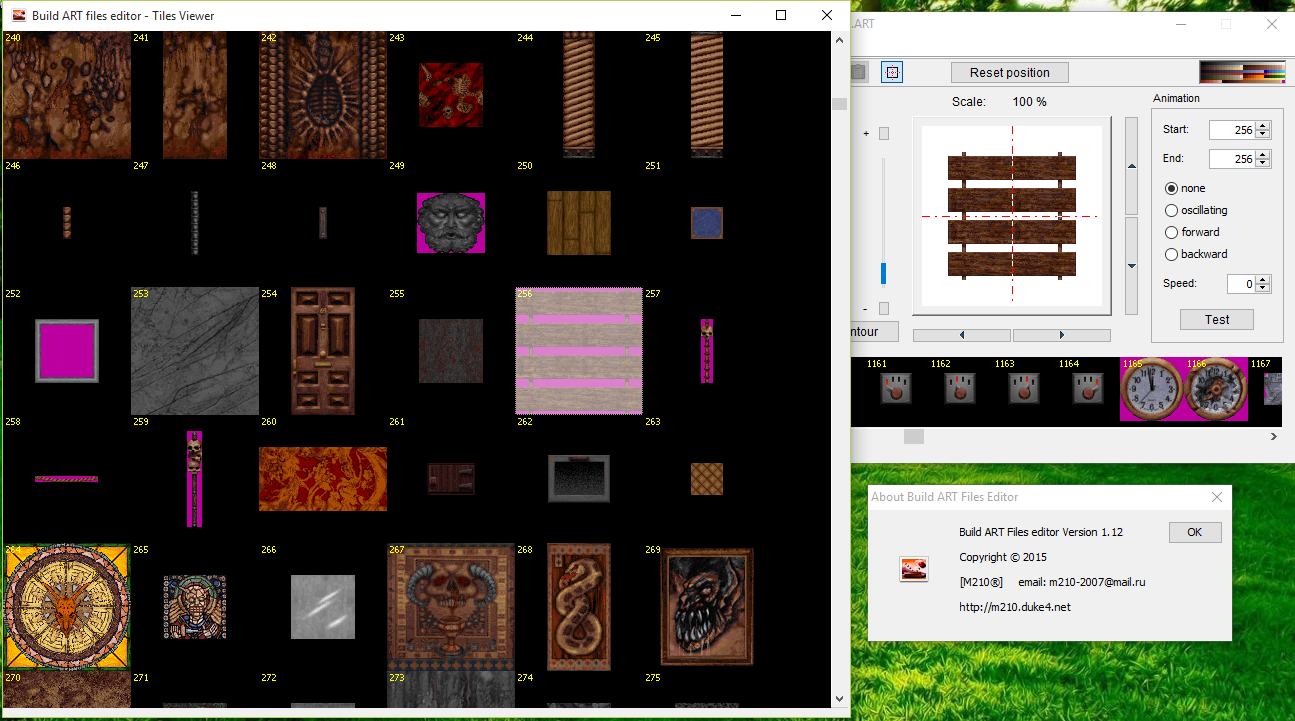Shift tile position right with arrow
This screenshot has width=1295, height=721.
tap(1061, 335)
